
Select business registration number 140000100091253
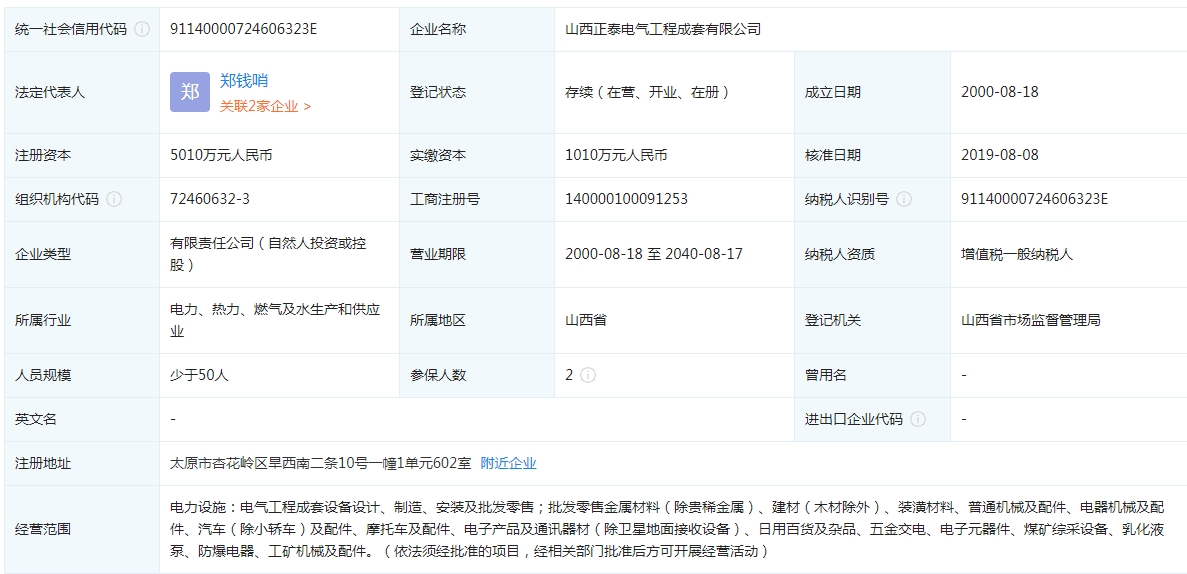[x=626, y=199]
